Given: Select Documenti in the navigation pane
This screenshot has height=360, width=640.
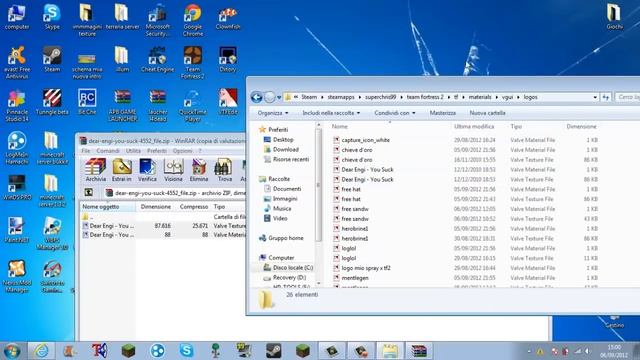Looking at the screenshot, I should [287, 189].
